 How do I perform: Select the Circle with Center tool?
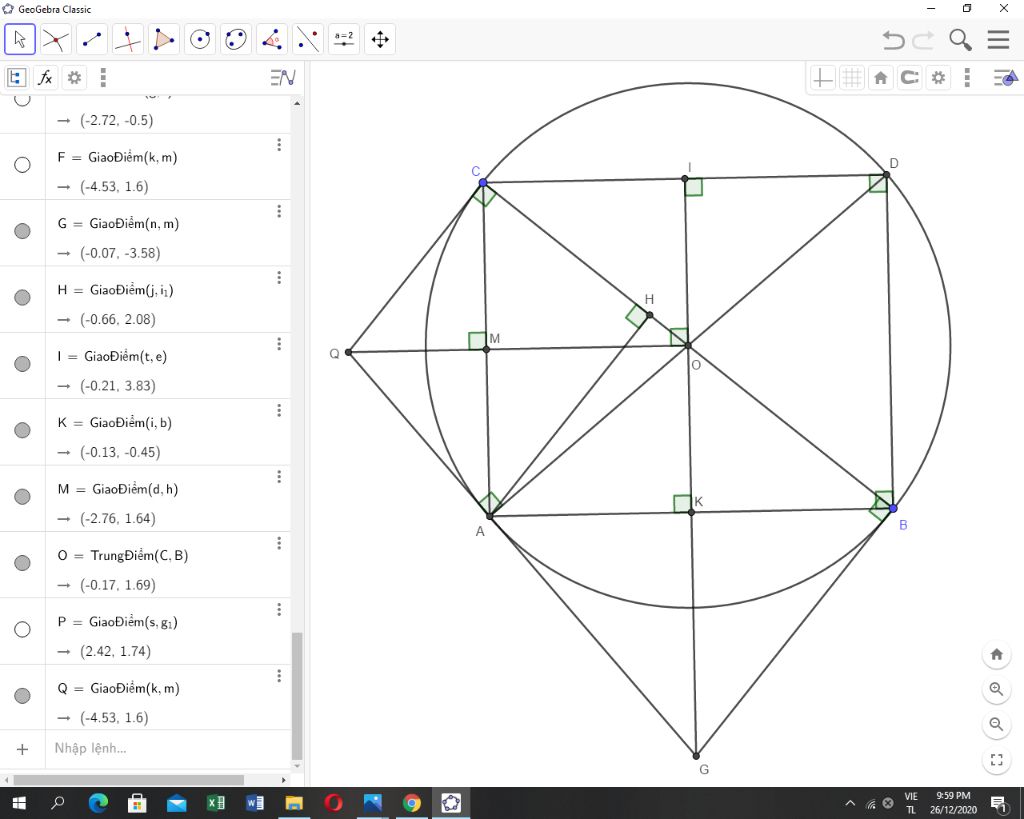200,39
